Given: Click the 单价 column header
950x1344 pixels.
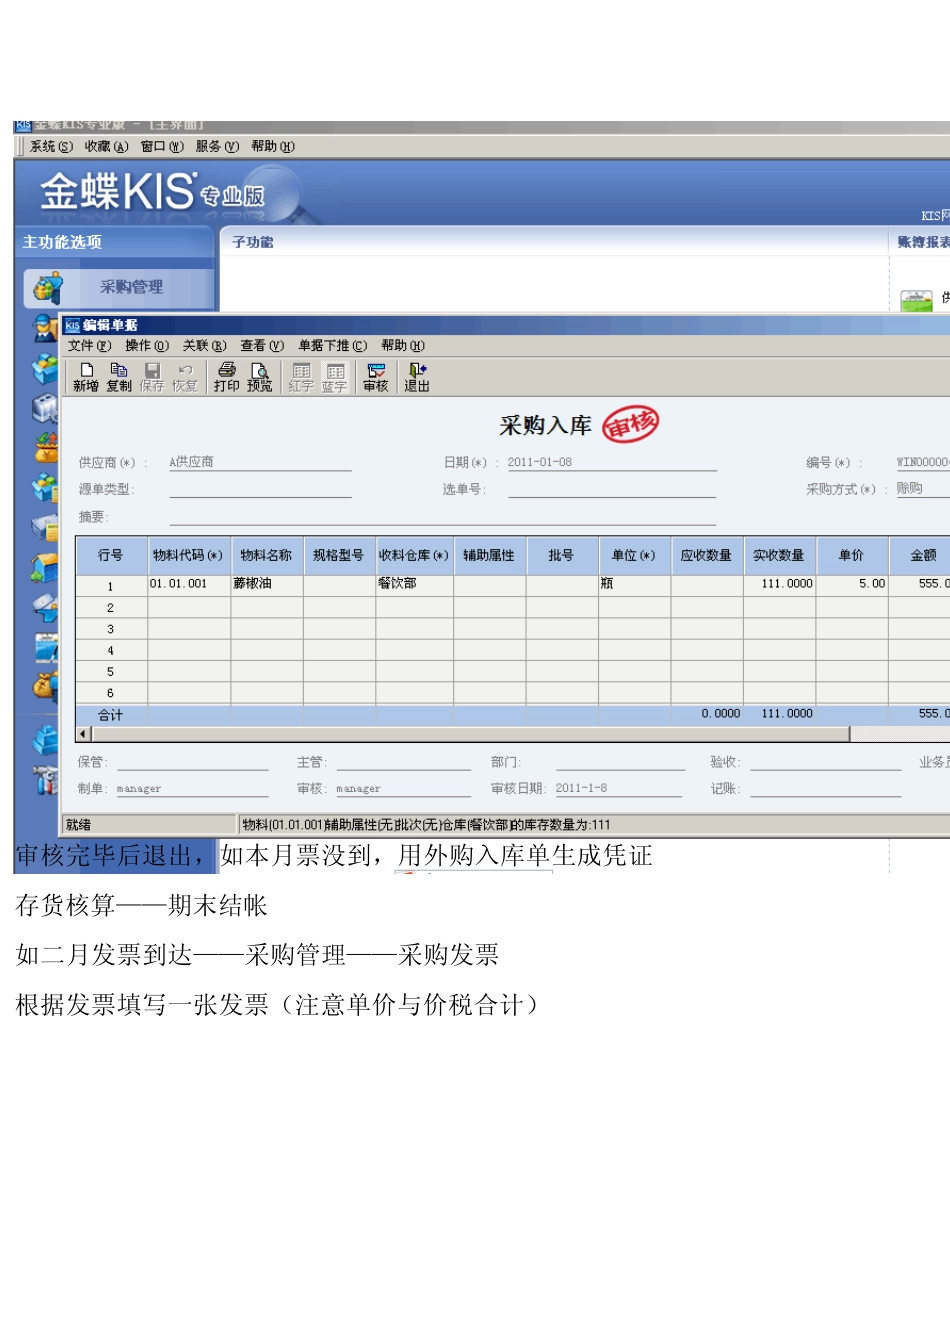Looking at the screenshot, I should 852,555.
